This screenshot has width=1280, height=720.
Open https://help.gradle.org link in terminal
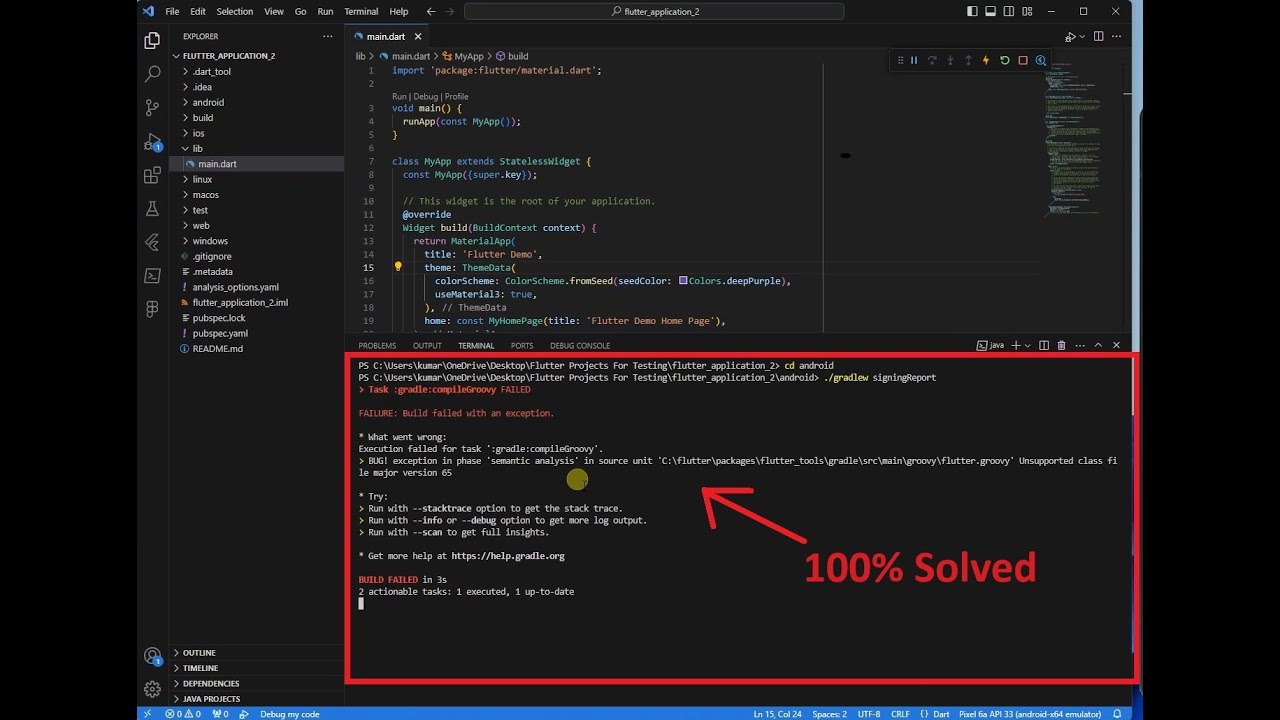pos(507,556)
